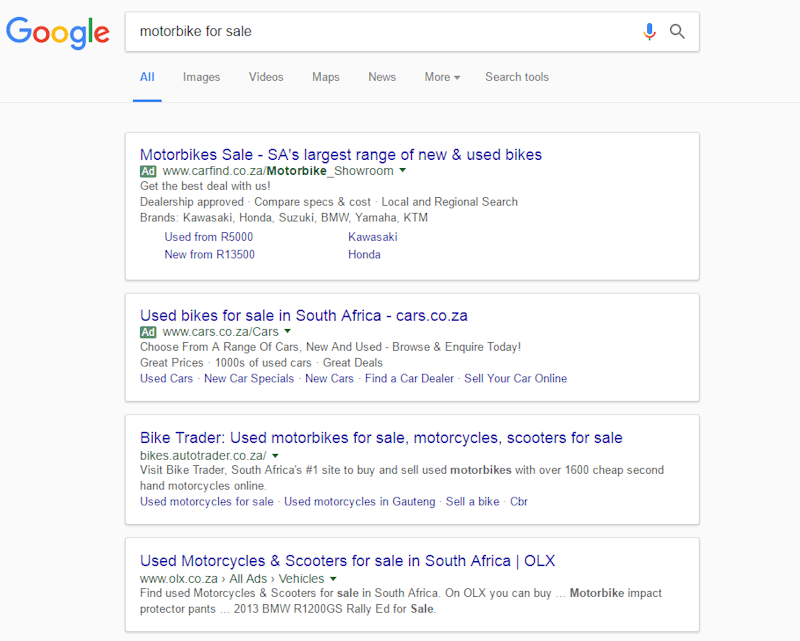This screenshot has height=641, width=800.
Task: Open 'Used bikes for sale in South Africa' ad
Action: (x=304, y=315)
